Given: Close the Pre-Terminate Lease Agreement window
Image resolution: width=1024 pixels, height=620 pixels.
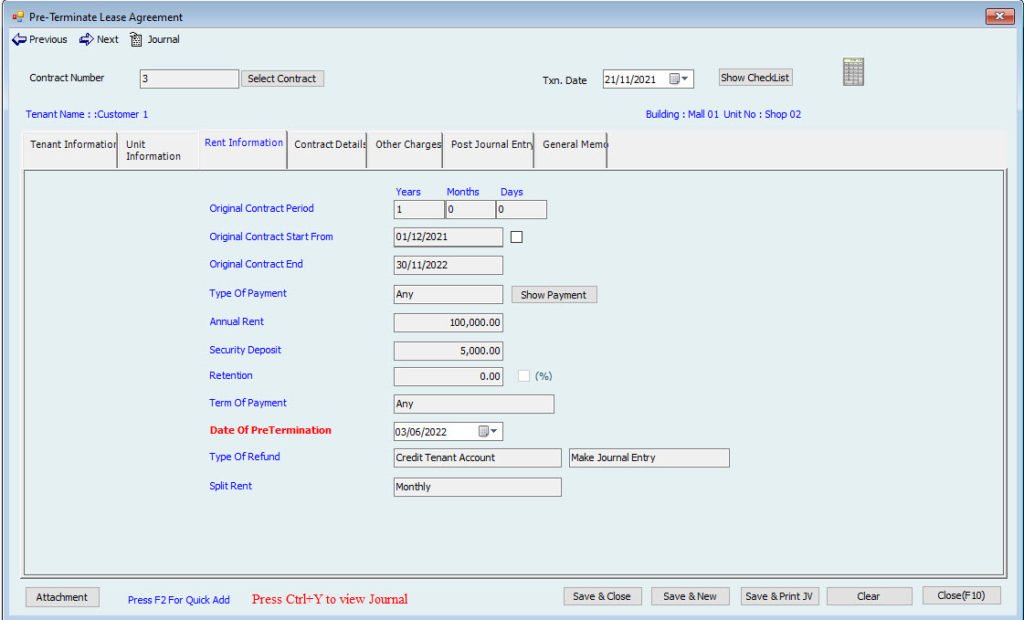Looking at the screenshot, I should pos(999,17).
